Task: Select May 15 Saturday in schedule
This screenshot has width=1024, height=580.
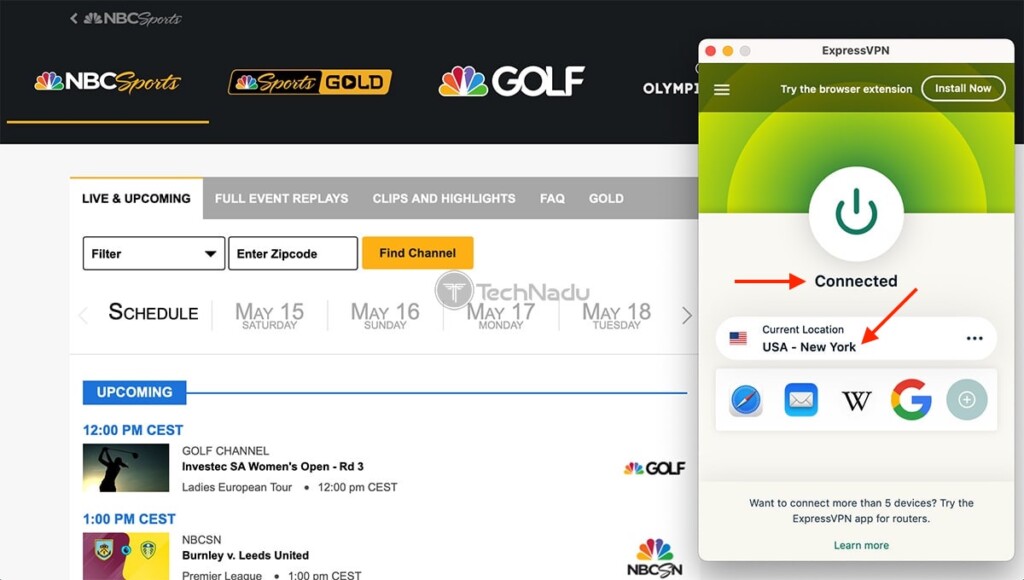Action: 269,315
